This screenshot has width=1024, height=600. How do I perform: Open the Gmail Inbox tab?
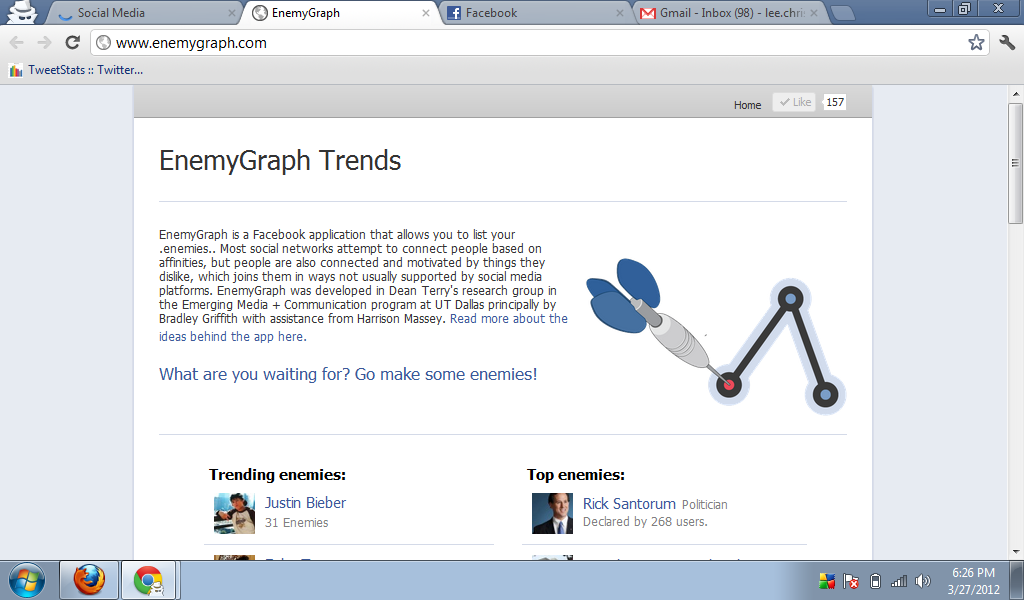point(731,13)
